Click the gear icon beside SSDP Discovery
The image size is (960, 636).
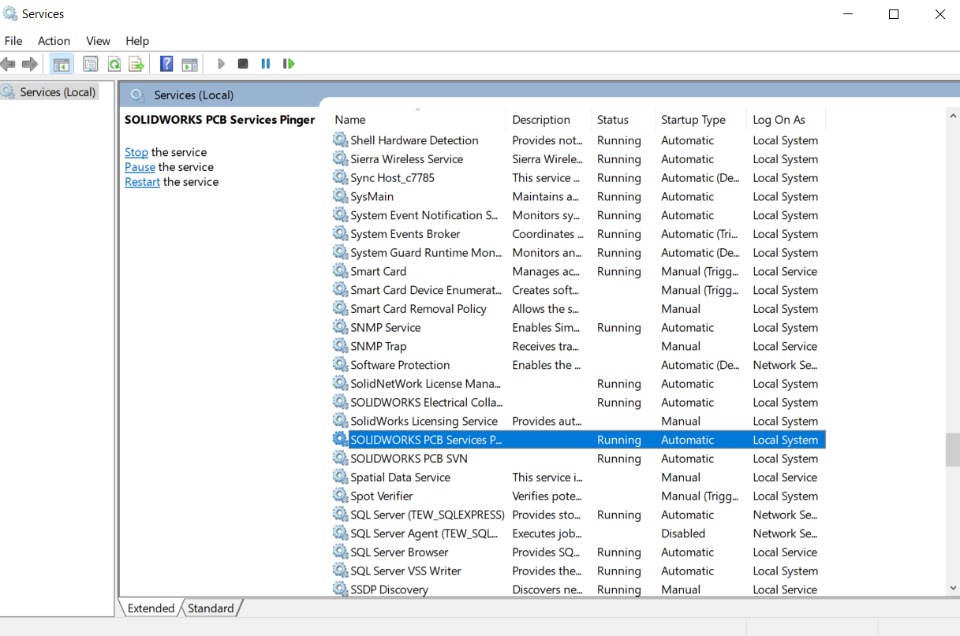340,589
